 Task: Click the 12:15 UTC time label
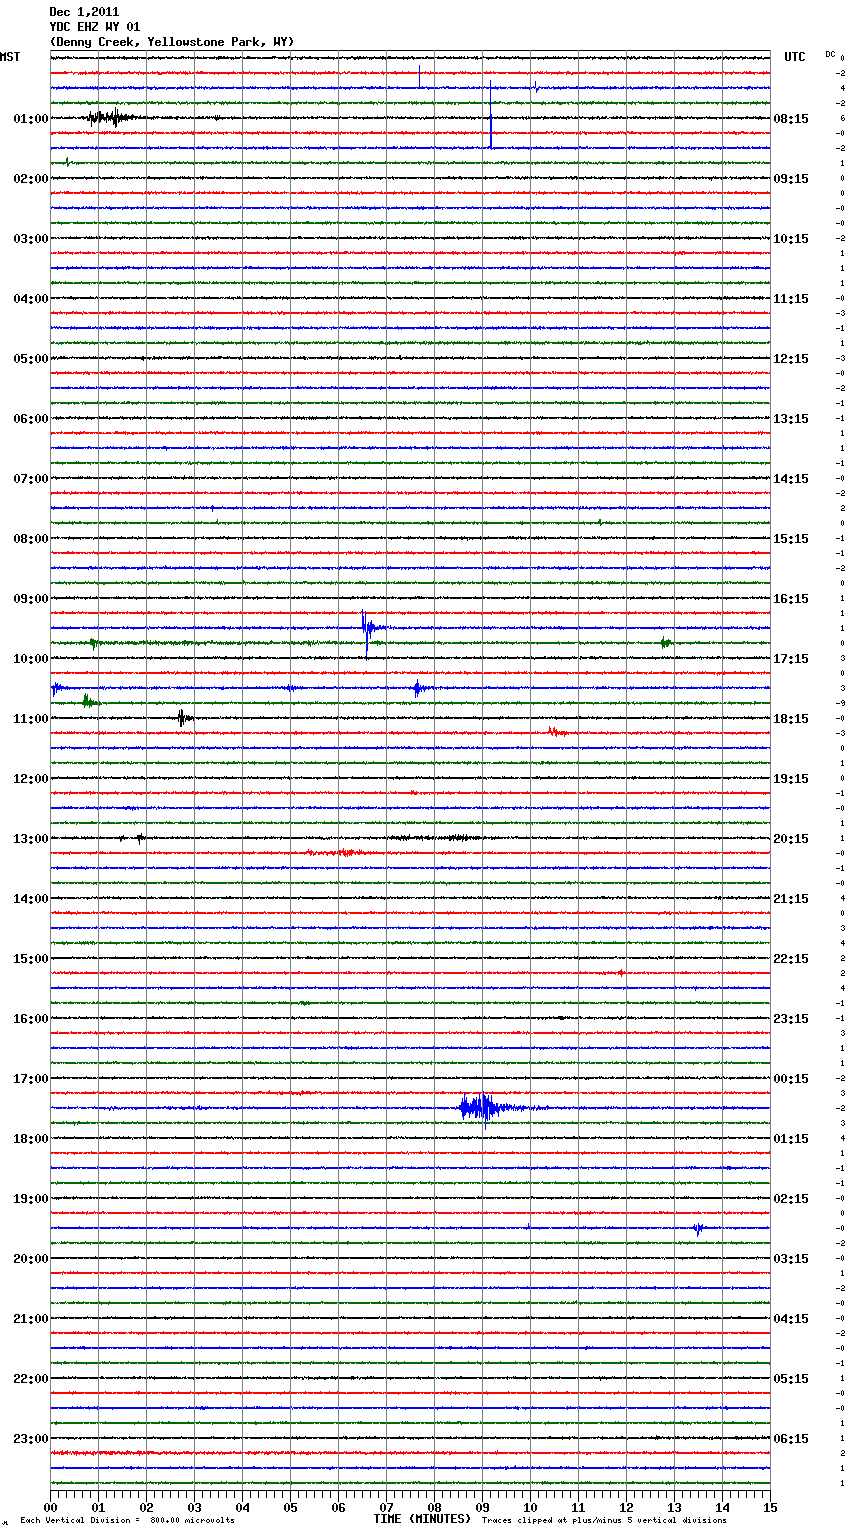[791, 359]
